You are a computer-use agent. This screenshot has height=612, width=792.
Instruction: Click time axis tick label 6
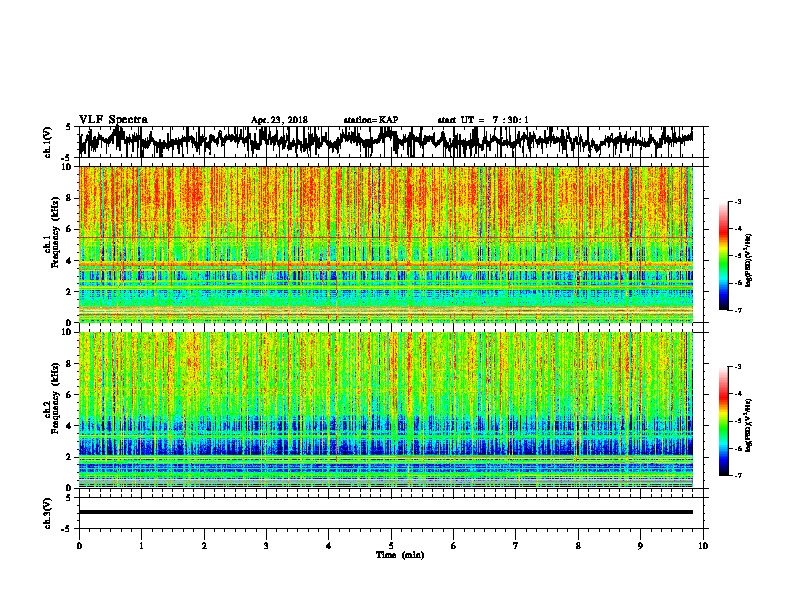point(454,546)
